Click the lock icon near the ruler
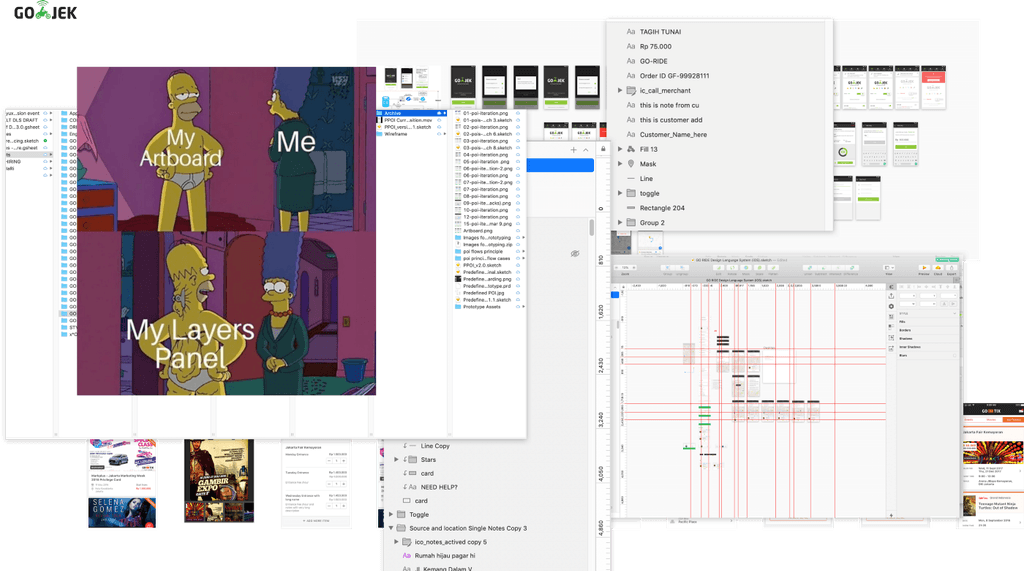The width and height of the screenshot is (1024, 571). tap(603, 149)
